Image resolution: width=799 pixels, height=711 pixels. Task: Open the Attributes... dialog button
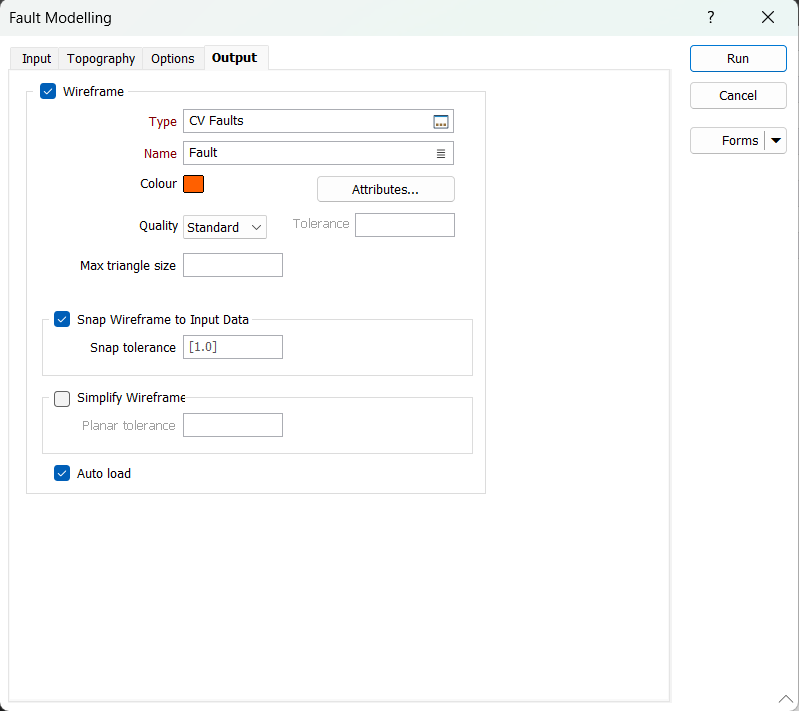pos(385,189)
